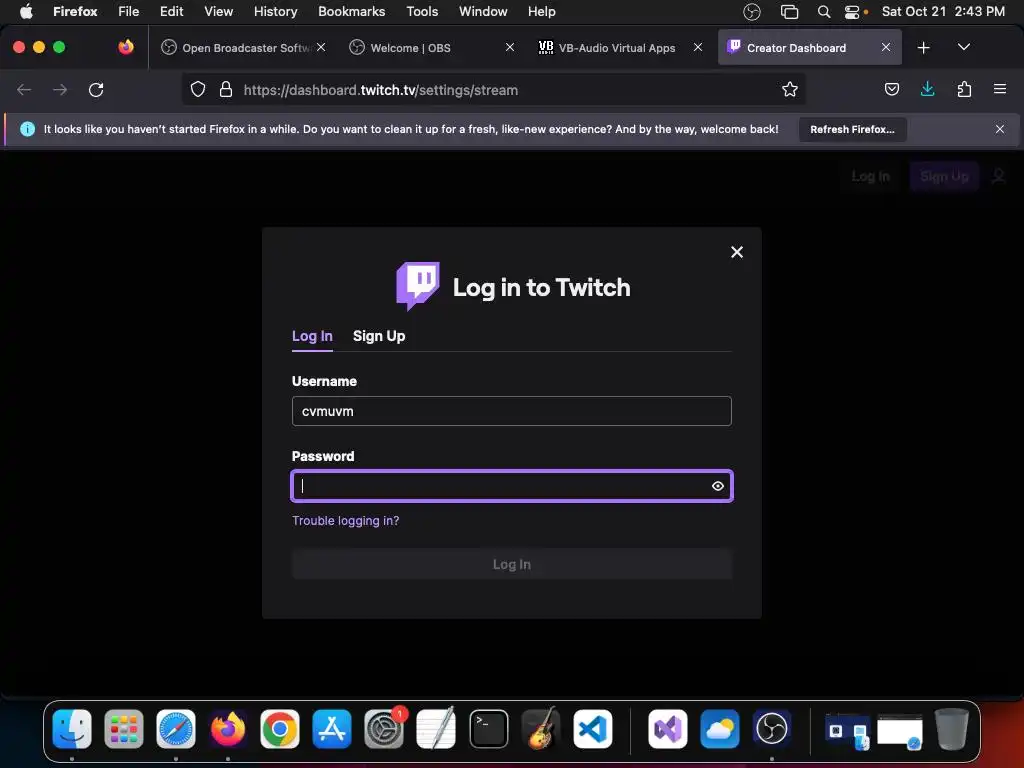Open the Help menu
The image size is (1024, 768).
click(x=541, y=11)
